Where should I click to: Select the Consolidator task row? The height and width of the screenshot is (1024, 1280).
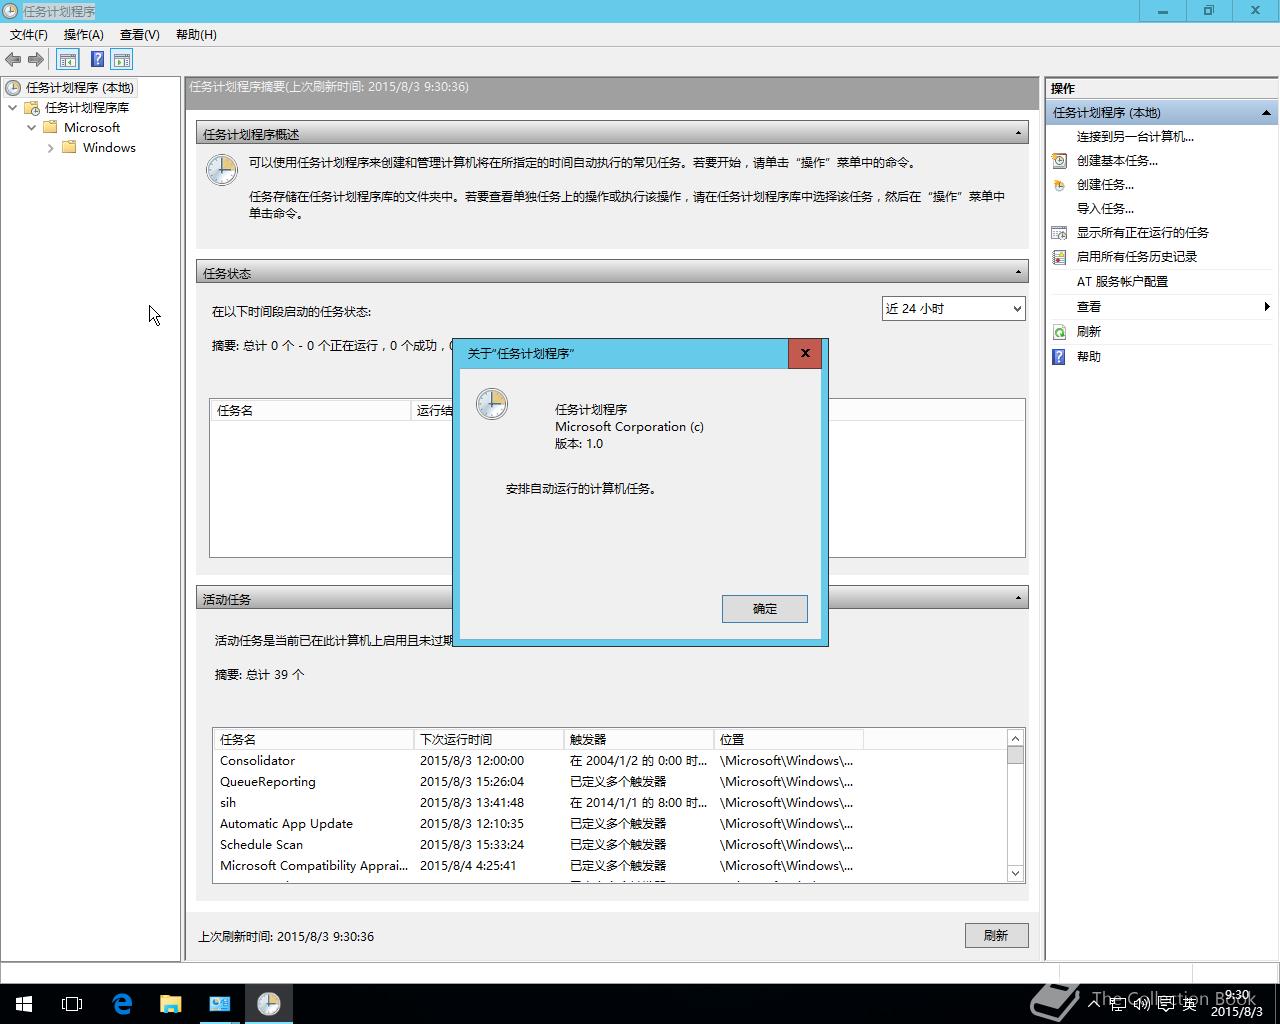coord(610,760)
